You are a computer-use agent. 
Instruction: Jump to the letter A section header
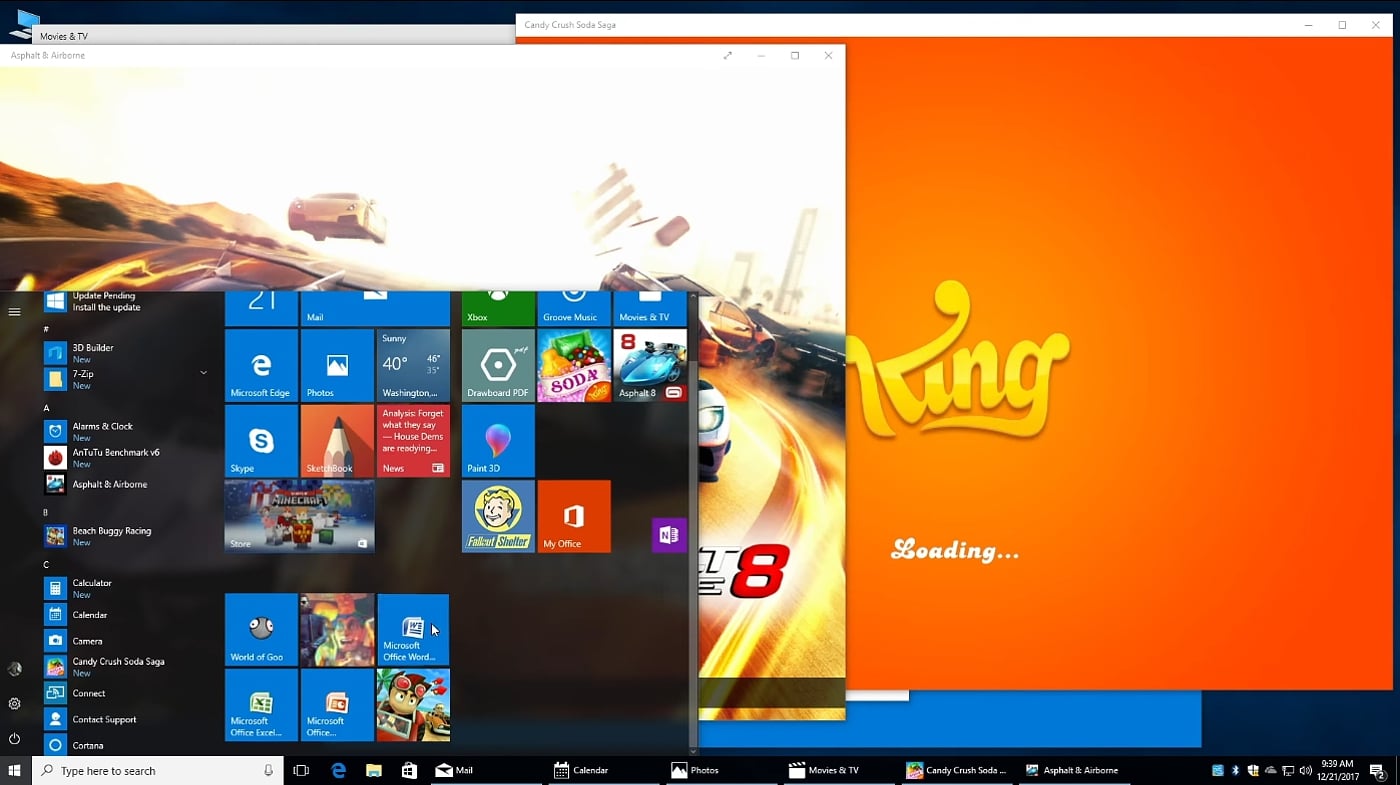point(46,408)
